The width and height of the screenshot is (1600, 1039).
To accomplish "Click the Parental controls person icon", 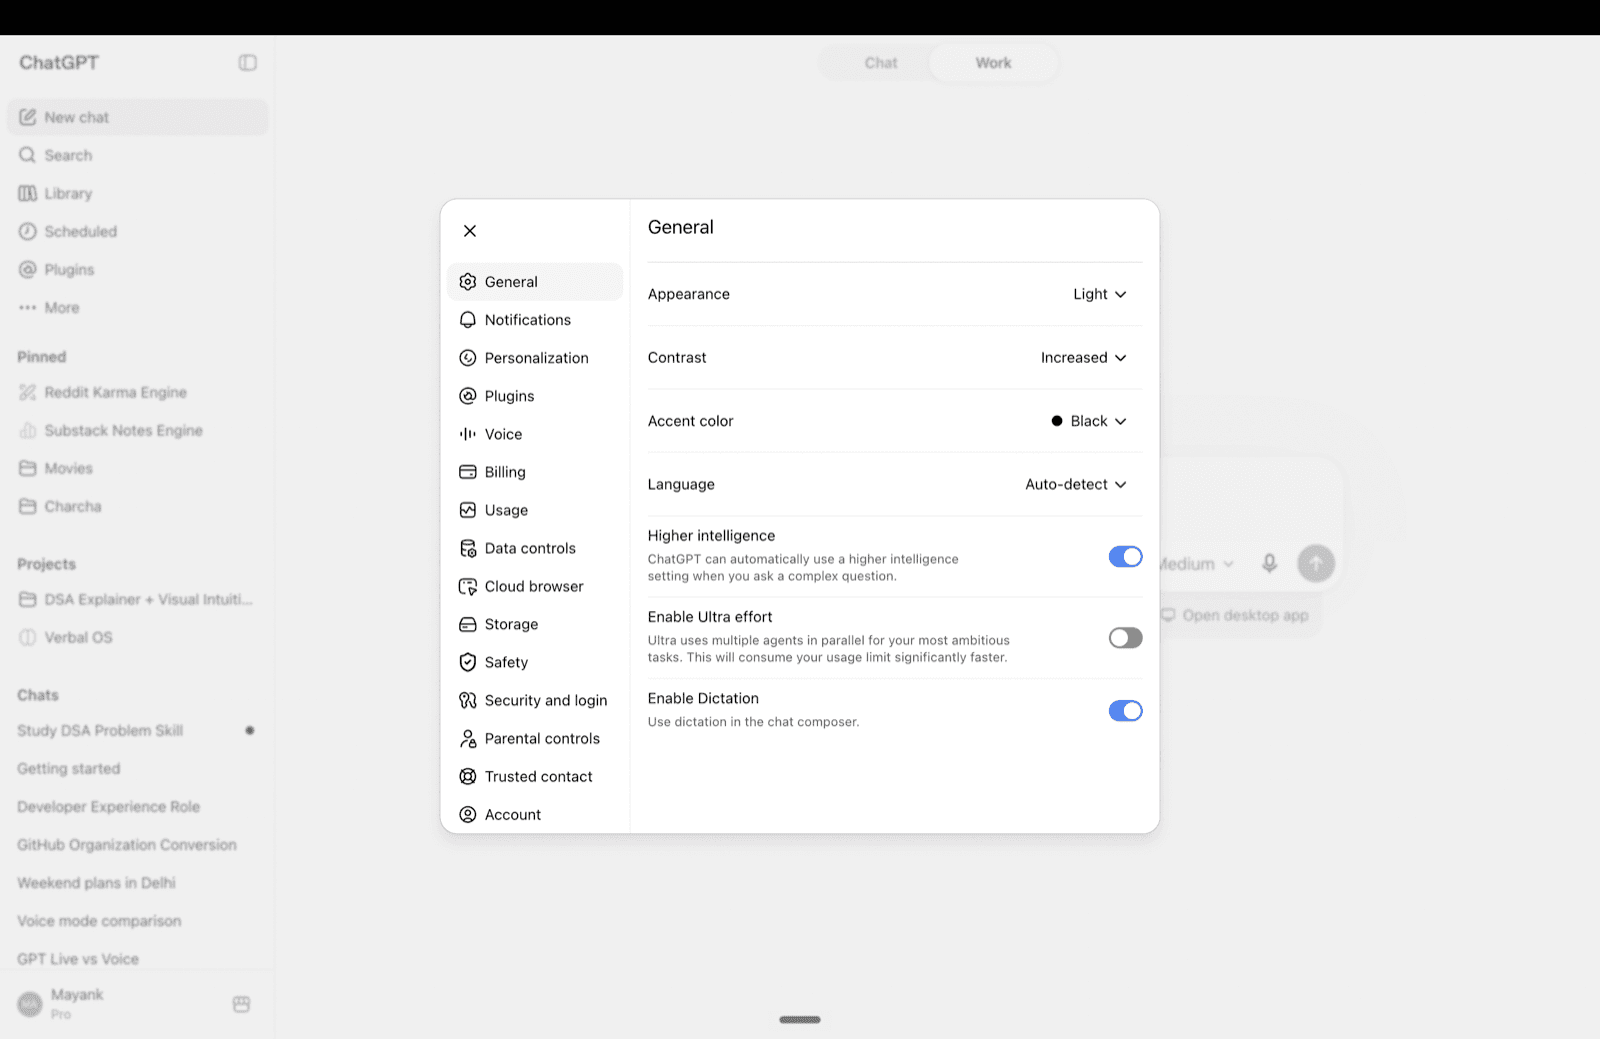I will tap(467, 738).
